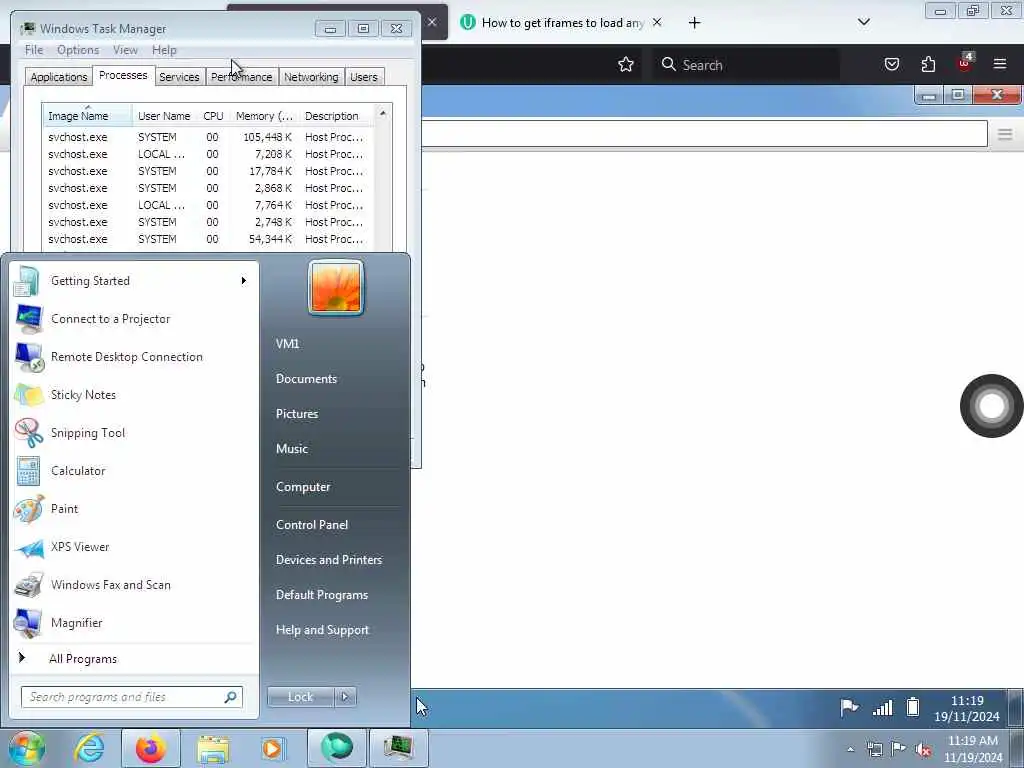The image size is (1024, 768).
Task: Open shutdown options arrow next to Lock
Action: tap(345, 697)
